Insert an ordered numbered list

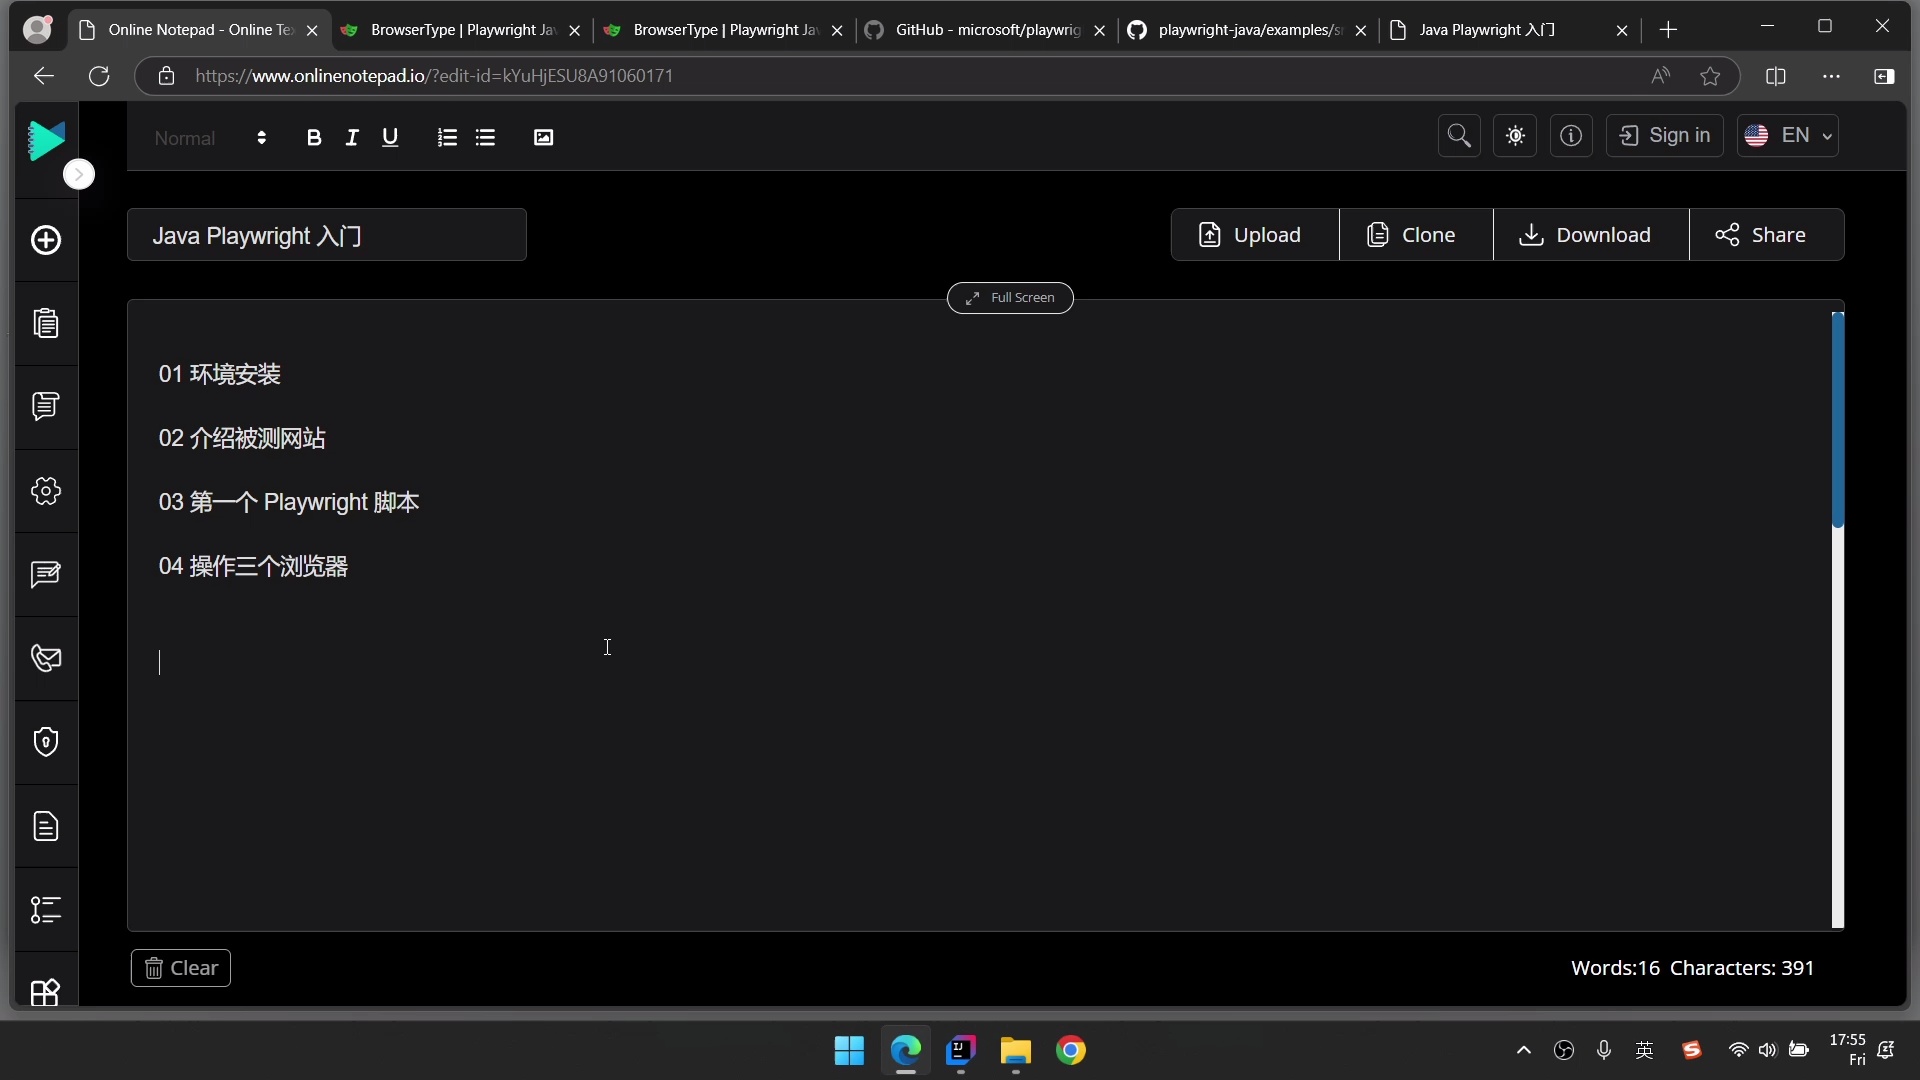(x=447, y=138)
